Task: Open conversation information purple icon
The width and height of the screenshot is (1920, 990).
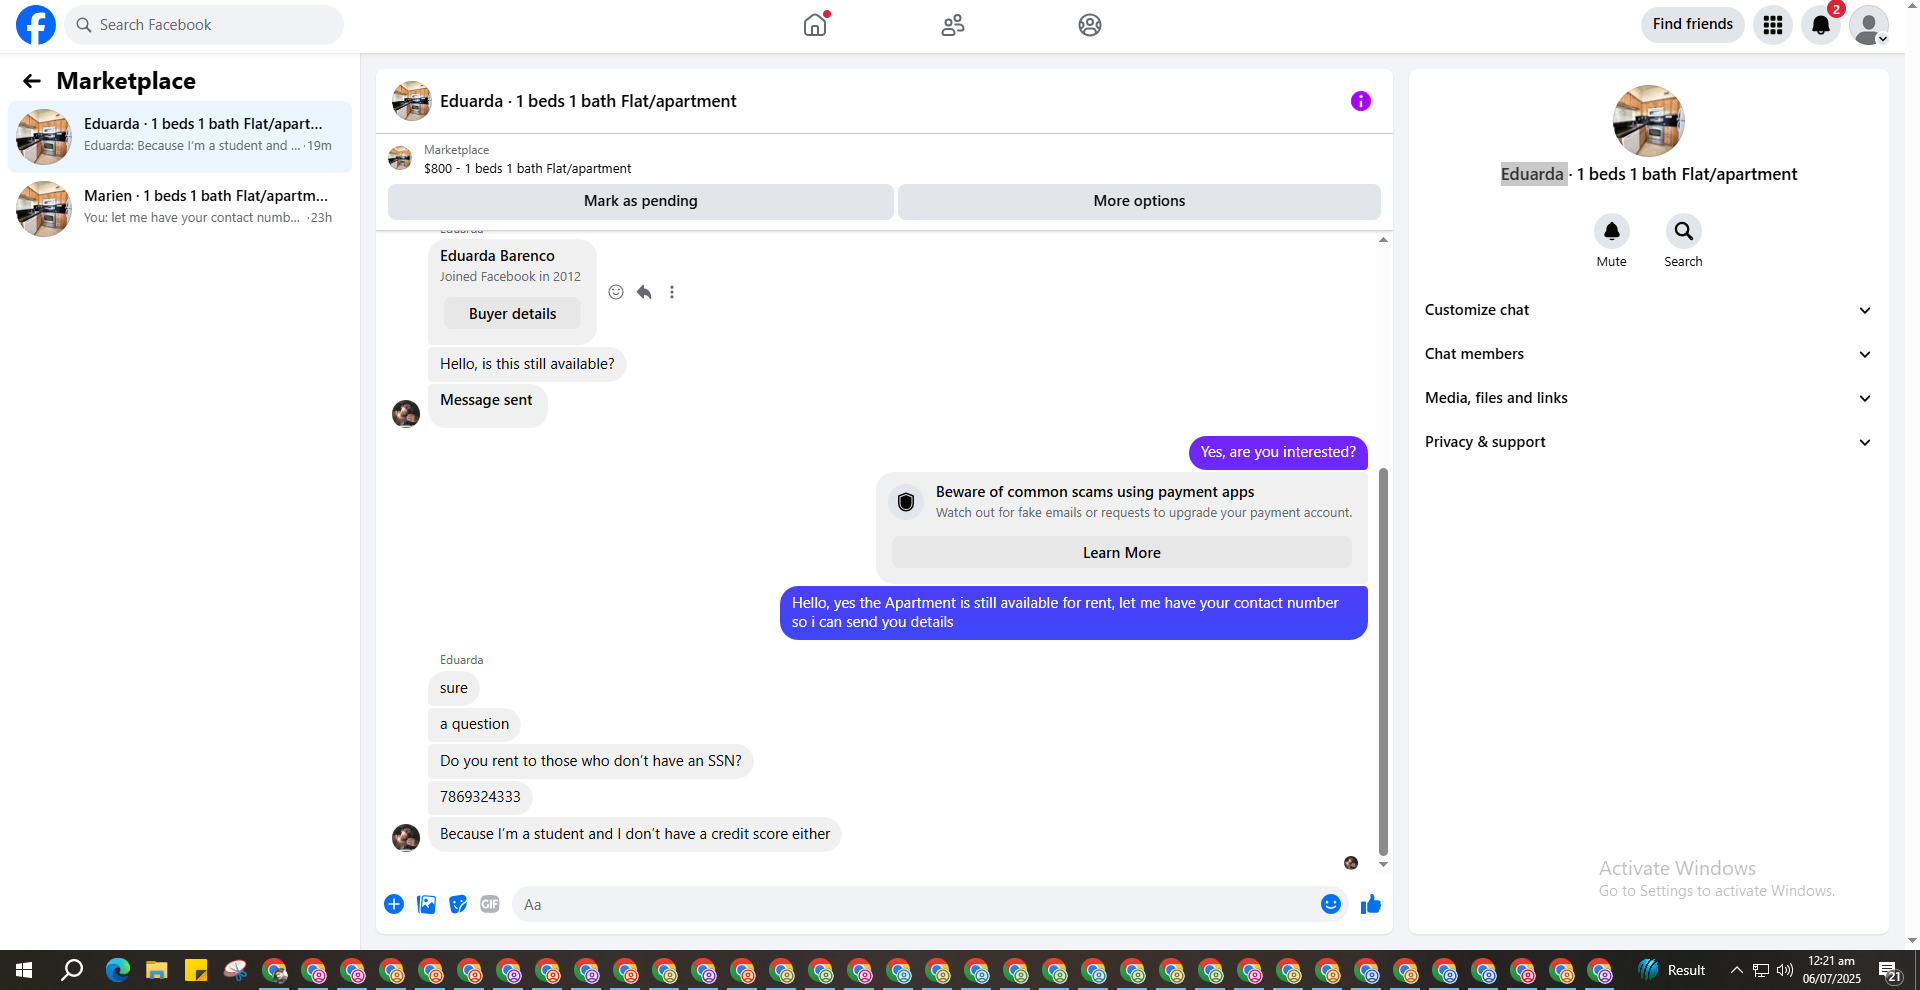Action: pos(1361,101)
